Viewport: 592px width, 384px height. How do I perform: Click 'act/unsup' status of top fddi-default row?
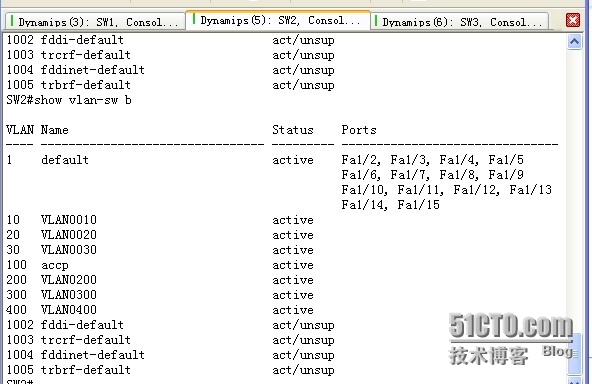click(x=304, y=40)
